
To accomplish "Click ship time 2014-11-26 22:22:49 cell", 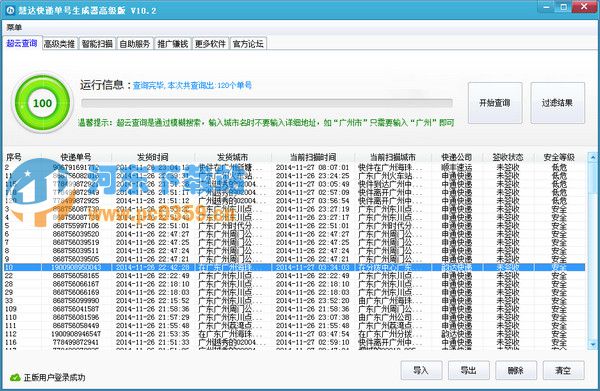I will click(153, 276).
